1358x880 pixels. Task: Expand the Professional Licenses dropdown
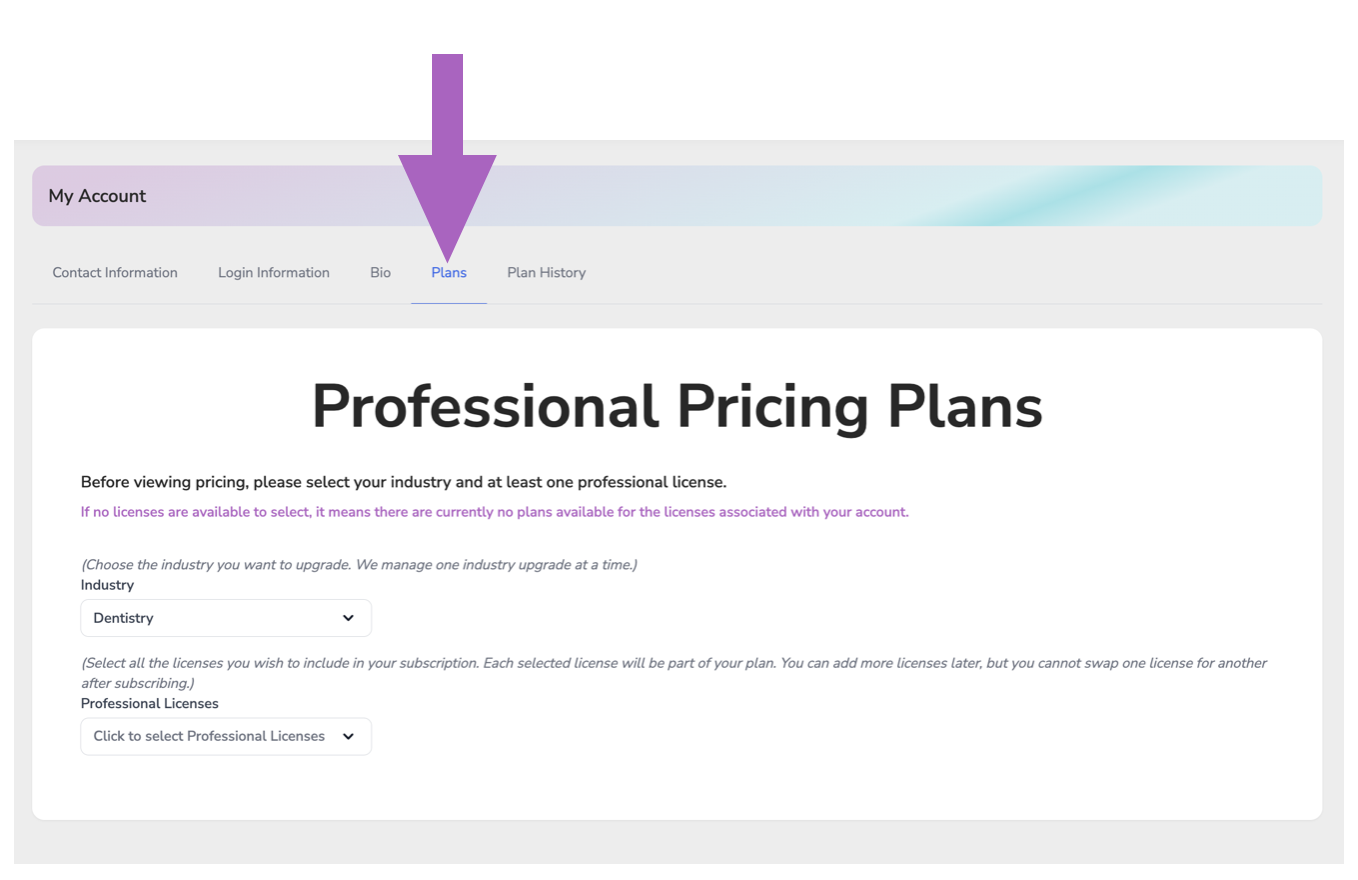pos(225,736)
